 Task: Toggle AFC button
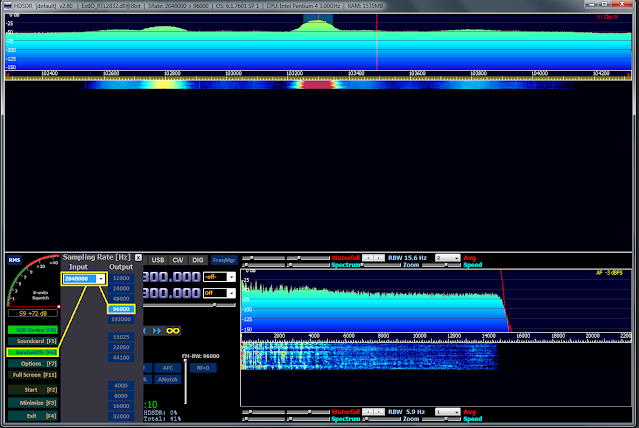pyautogui.click(x=168, y=368)
